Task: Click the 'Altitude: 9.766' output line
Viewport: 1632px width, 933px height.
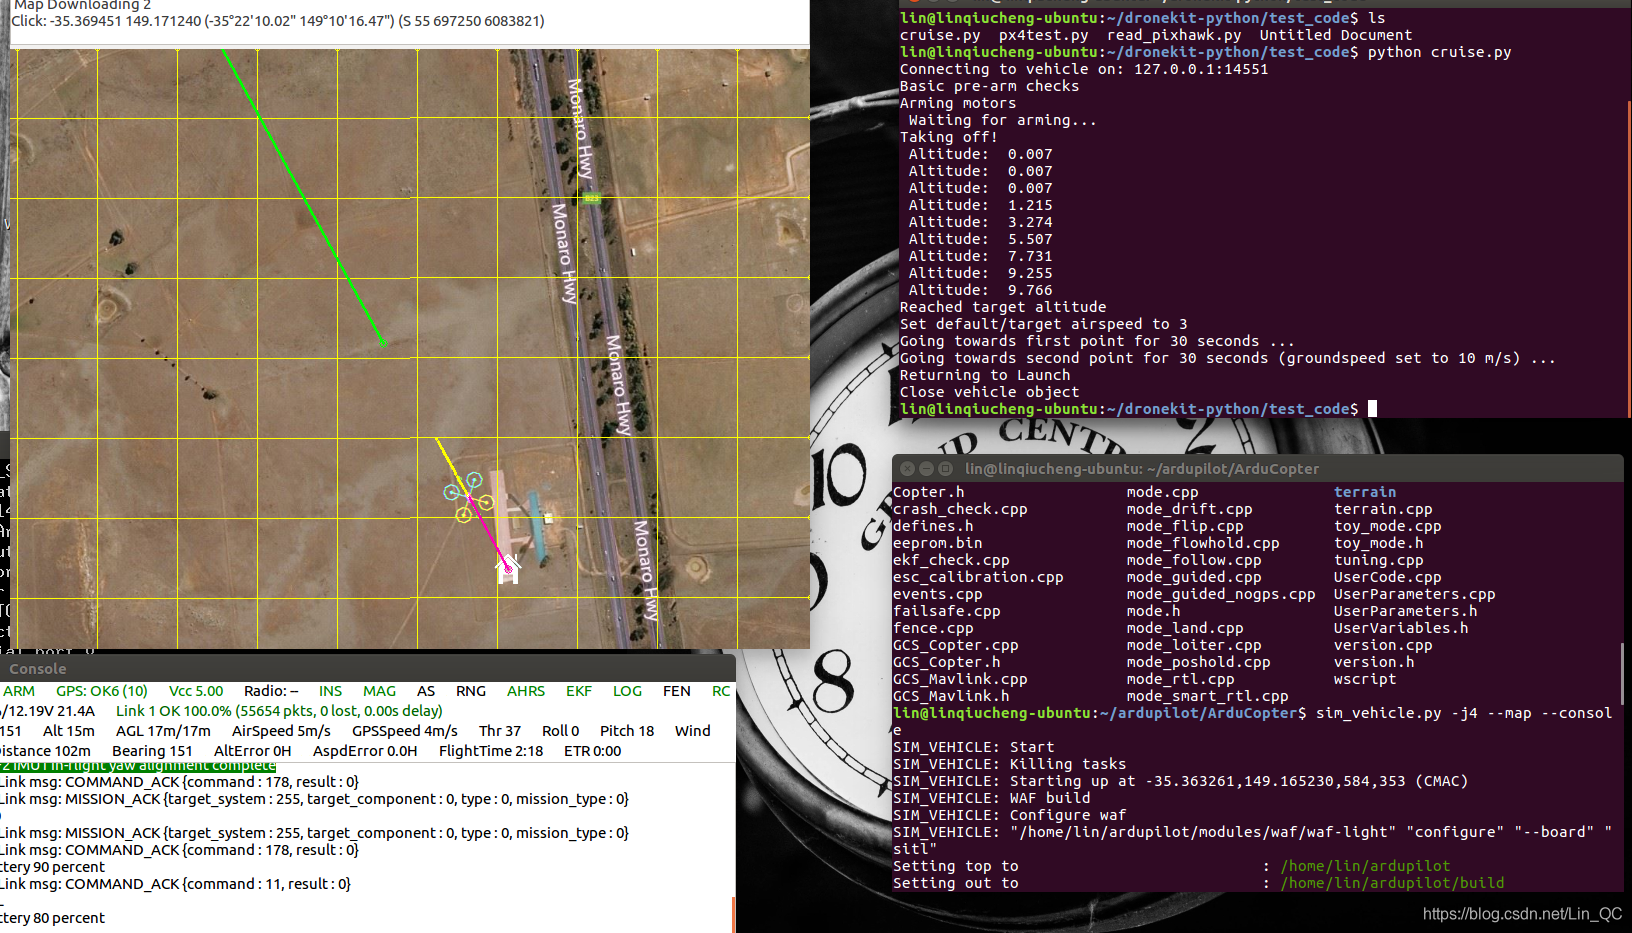Action: tap(981, 290)
